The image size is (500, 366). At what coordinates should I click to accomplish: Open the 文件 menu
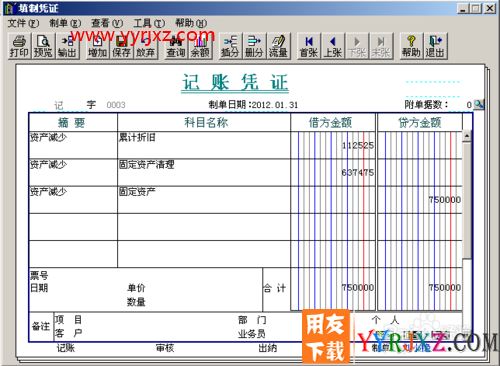[x=23, y=23]
